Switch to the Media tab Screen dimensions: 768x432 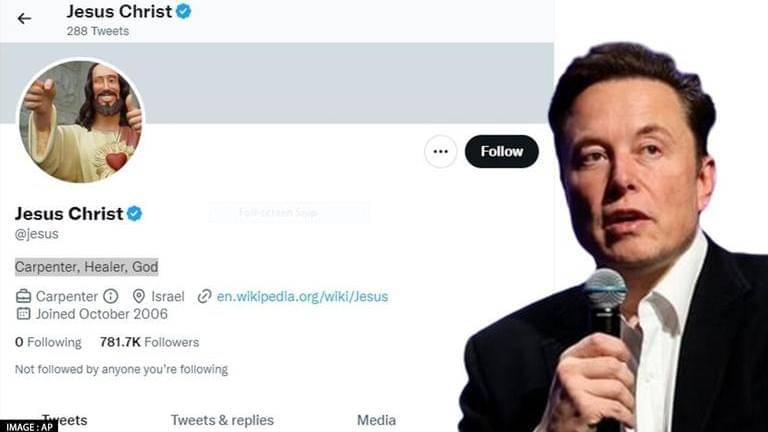(376, 420)
